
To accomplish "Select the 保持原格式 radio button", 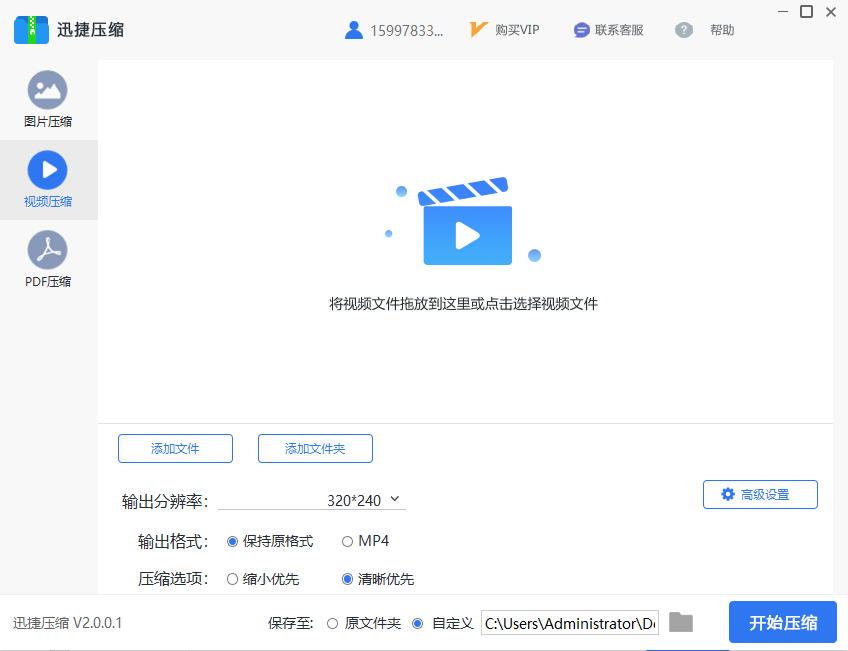I will (233, 541).
